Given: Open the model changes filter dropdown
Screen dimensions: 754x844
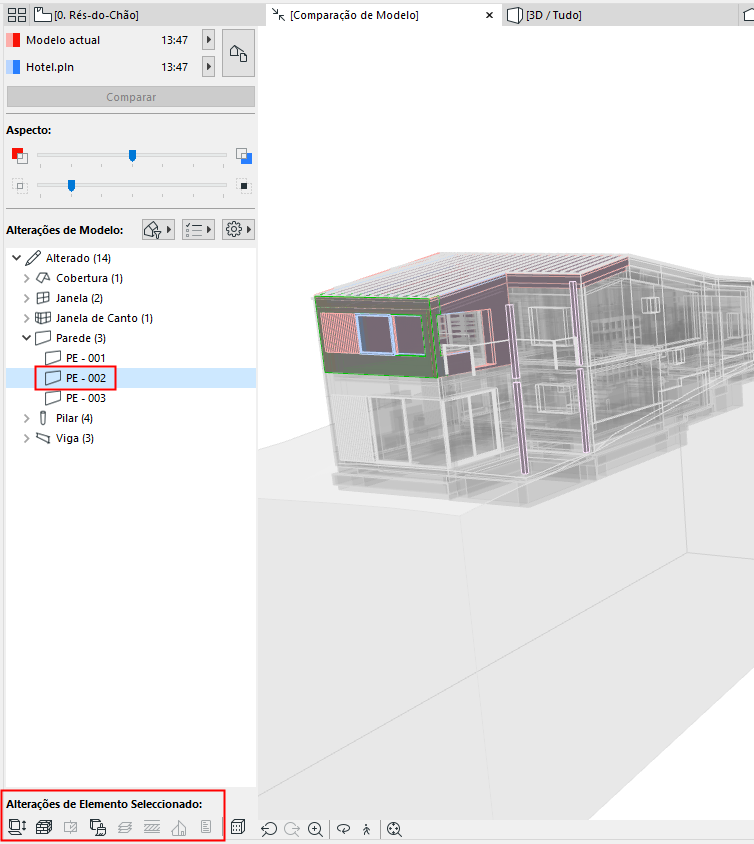Looking at the screenshot, I should click(158, 230).
